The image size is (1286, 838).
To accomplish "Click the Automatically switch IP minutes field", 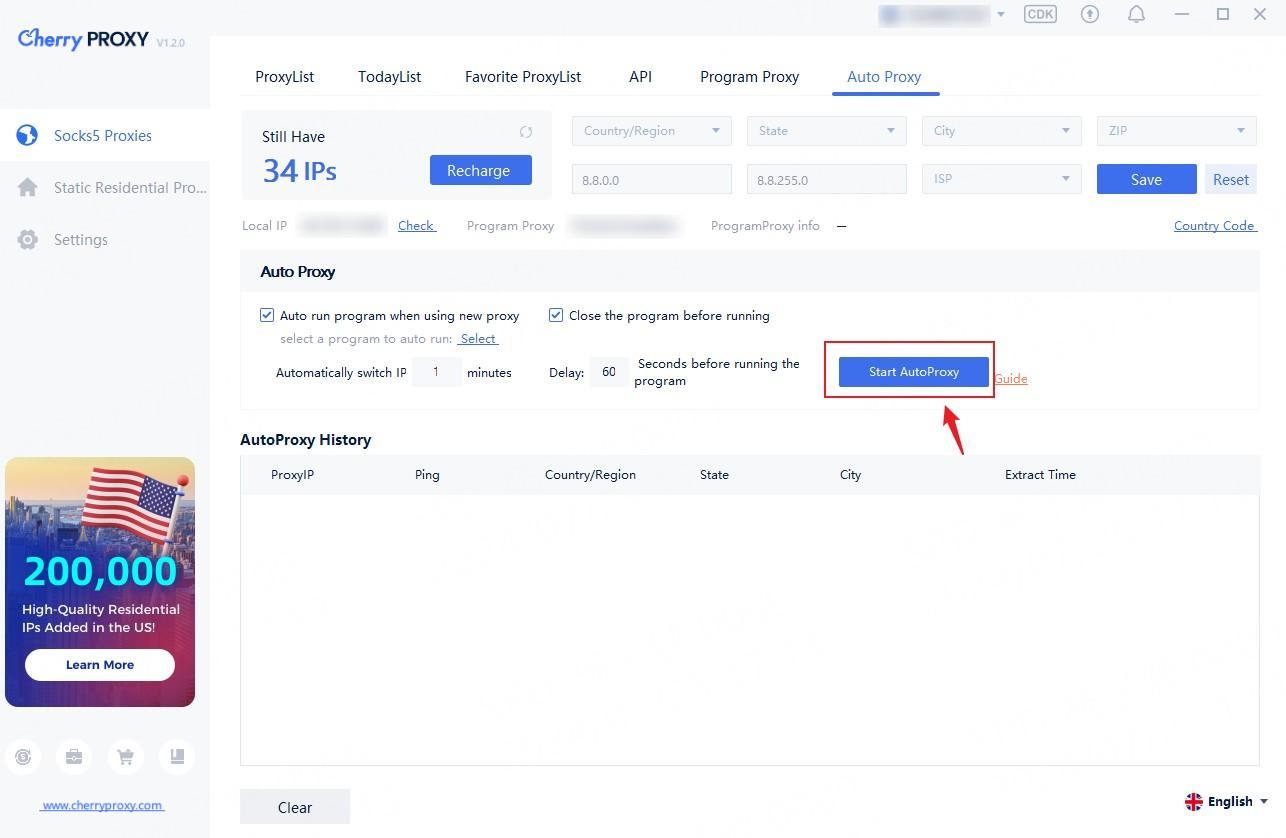I will tap(436, 372).
